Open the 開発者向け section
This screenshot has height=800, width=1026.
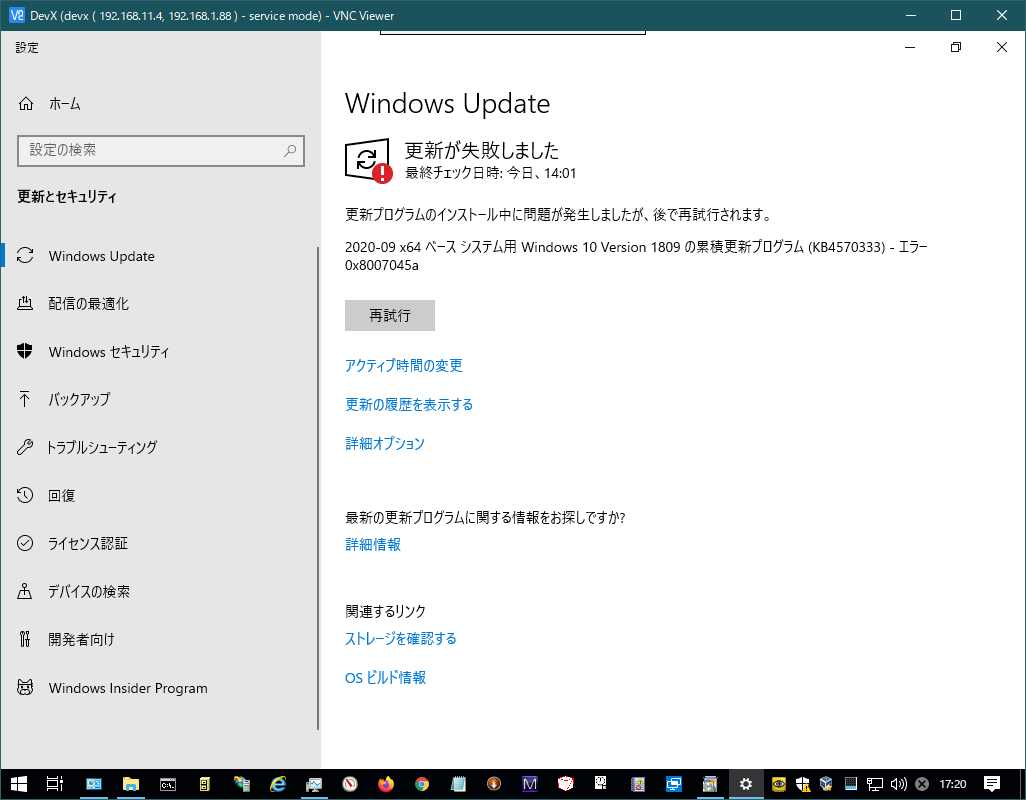coord(159,639)
